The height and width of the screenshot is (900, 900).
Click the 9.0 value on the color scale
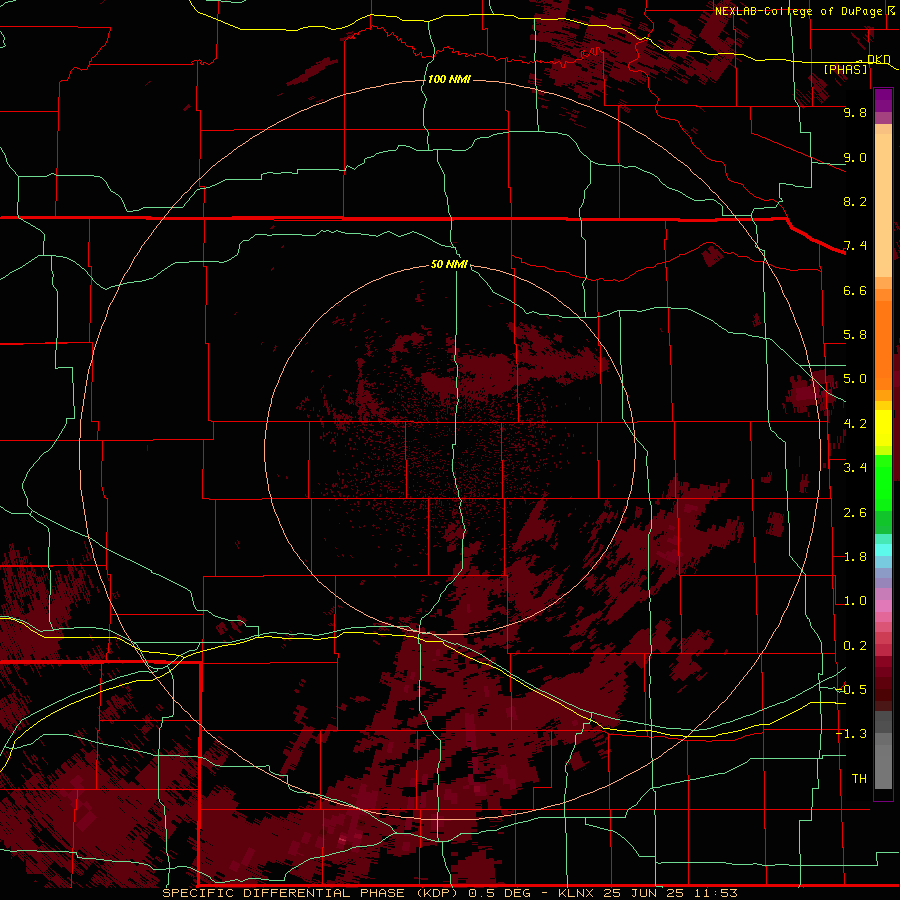click(855, 157)
